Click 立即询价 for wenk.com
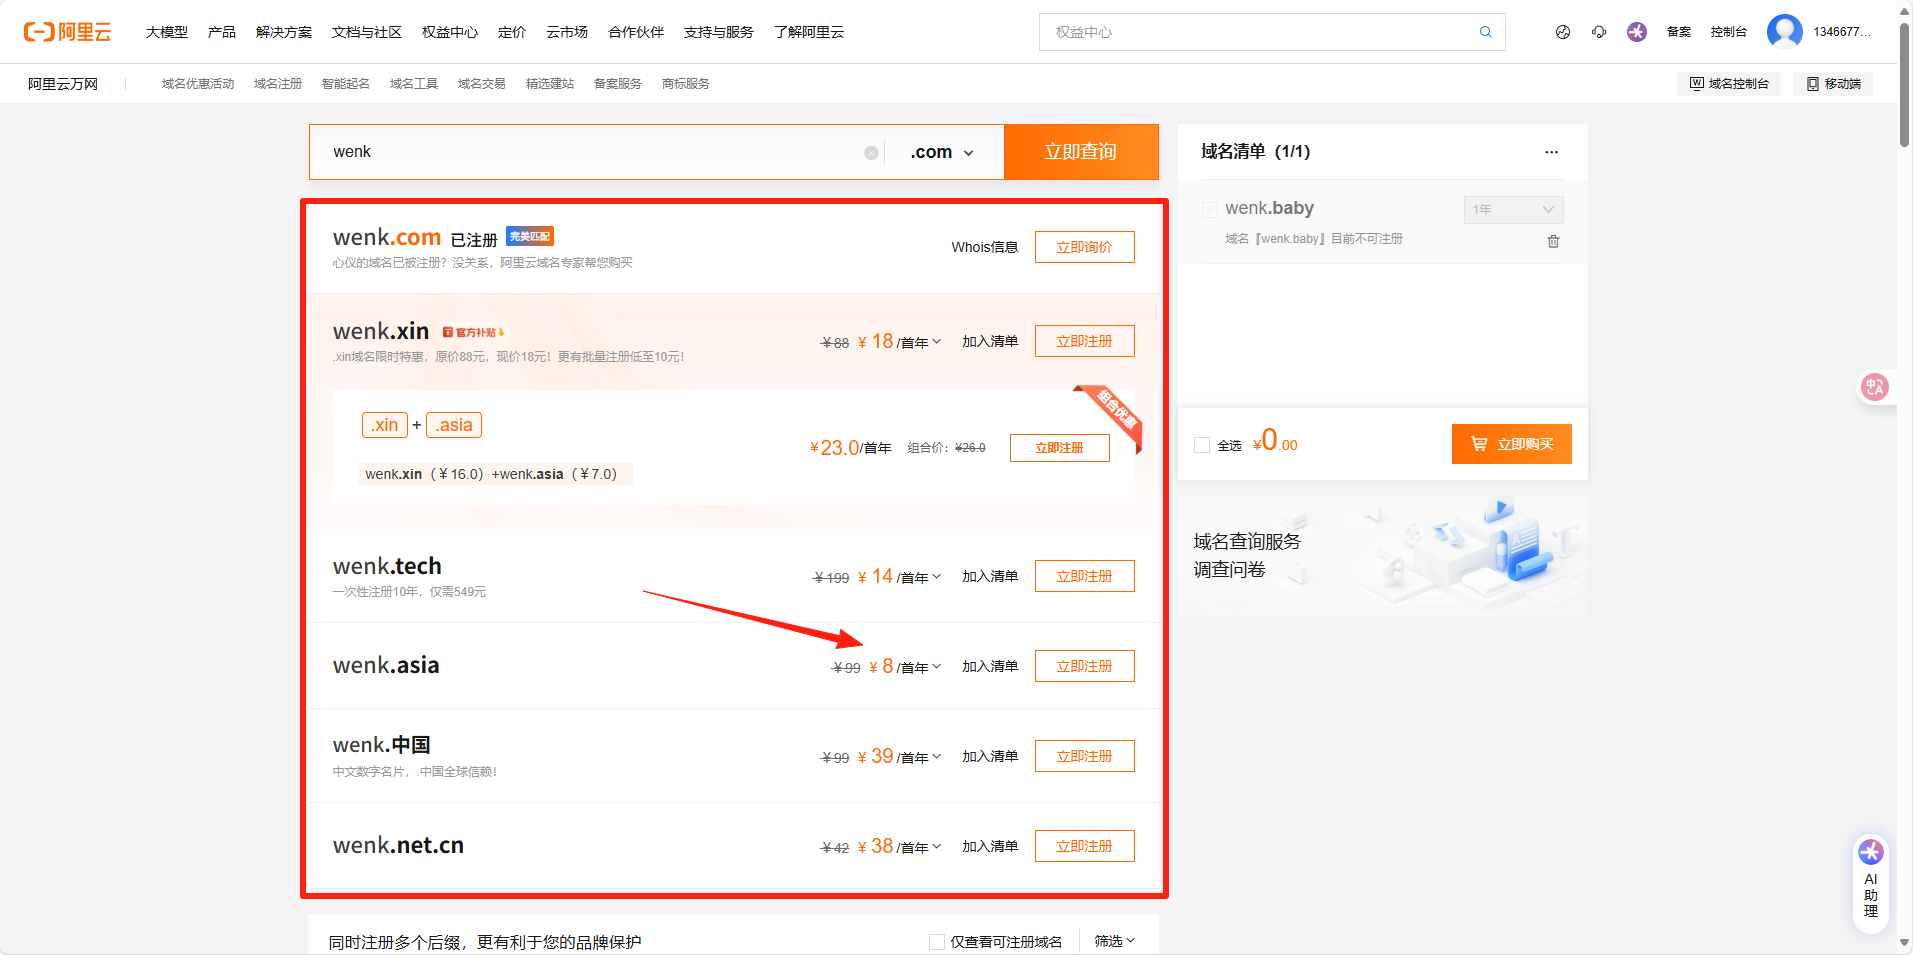 click(x=1085, y=247)
